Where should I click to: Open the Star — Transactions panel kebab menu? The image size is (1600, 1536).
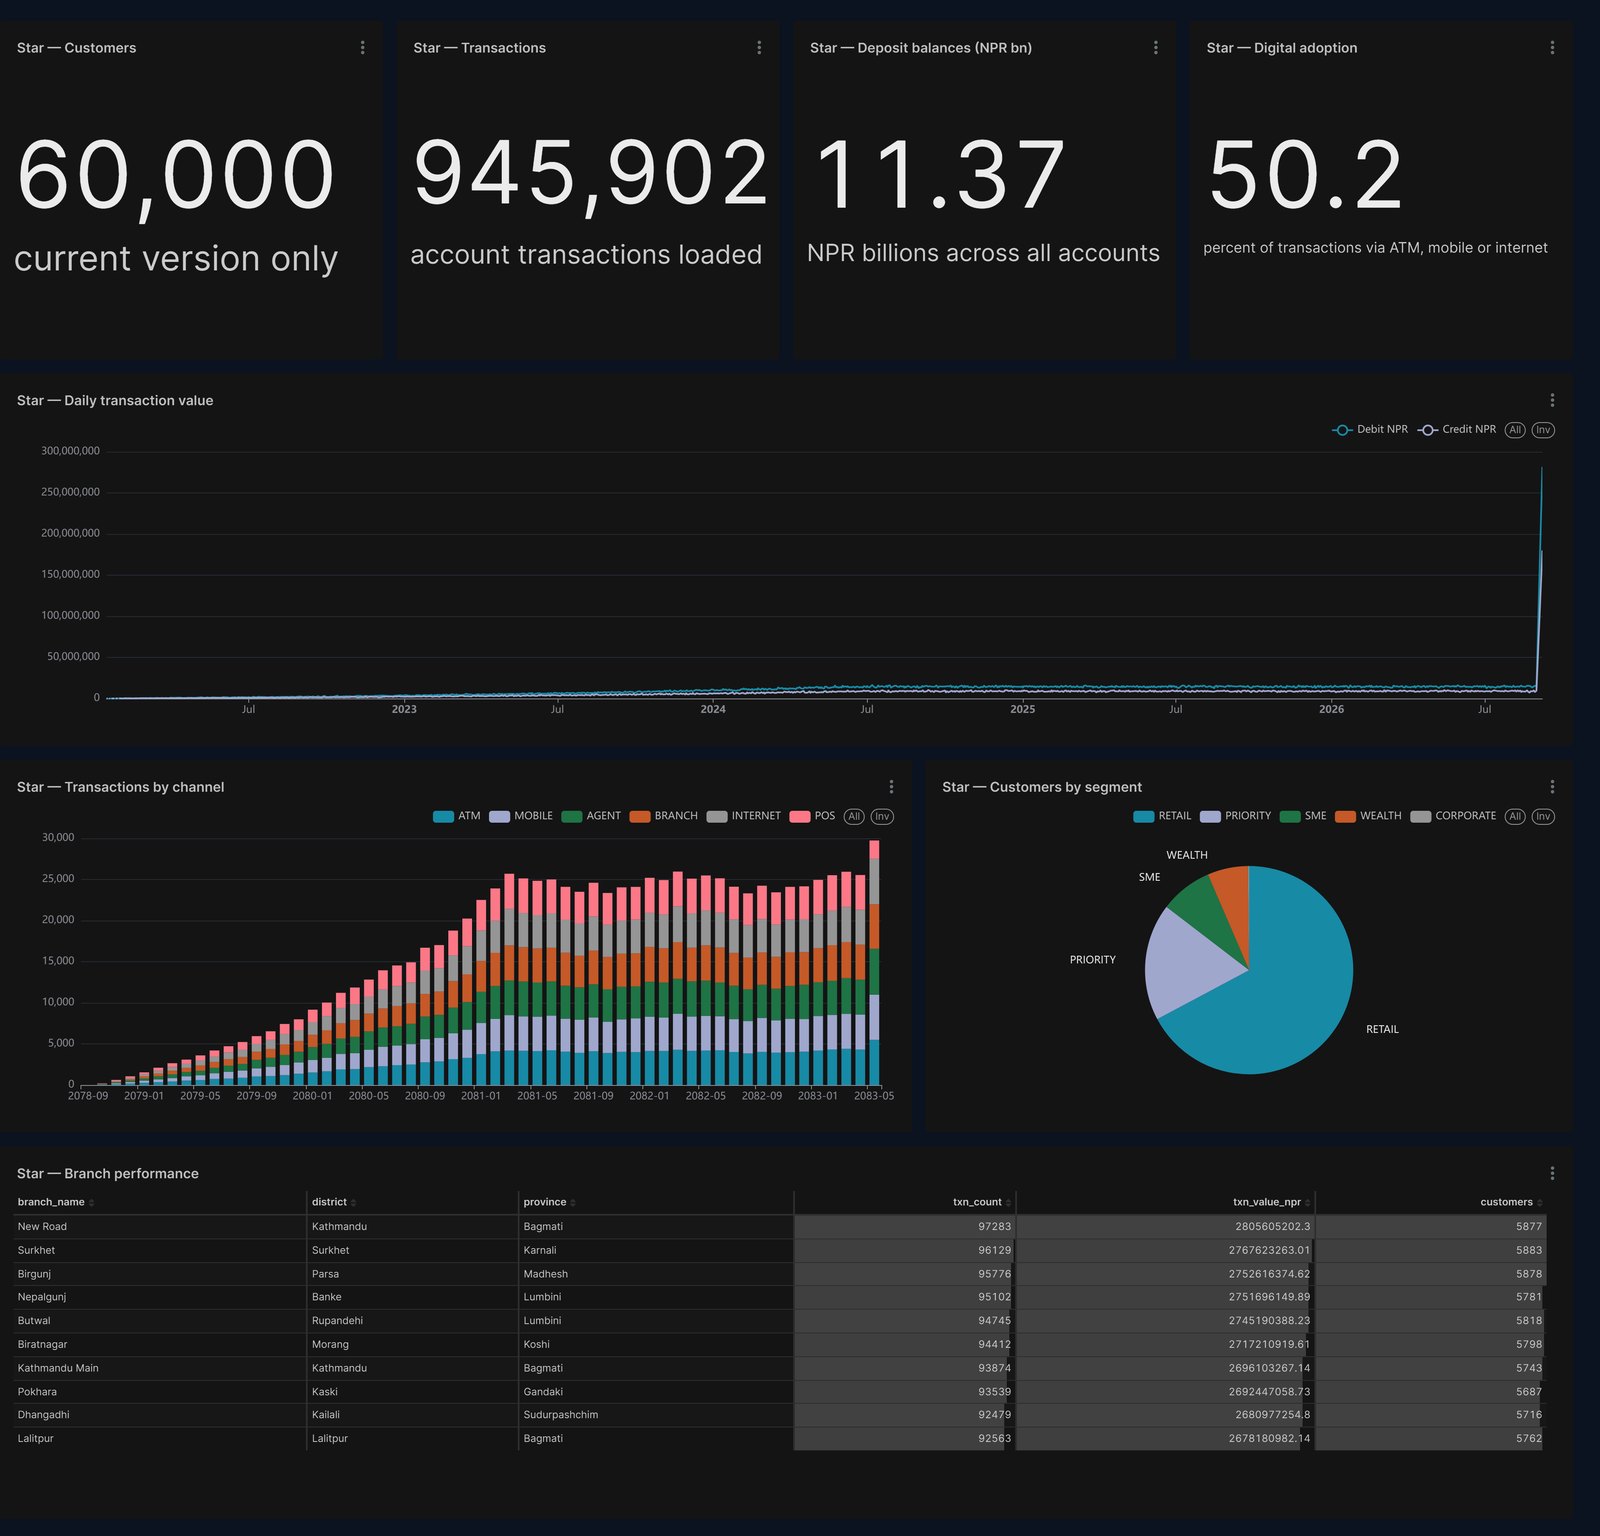click(x=759, y=48)
